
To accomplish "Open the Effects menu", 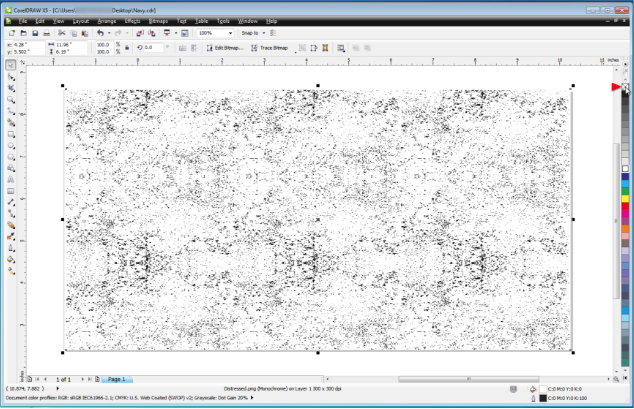I will coord(133,21).
